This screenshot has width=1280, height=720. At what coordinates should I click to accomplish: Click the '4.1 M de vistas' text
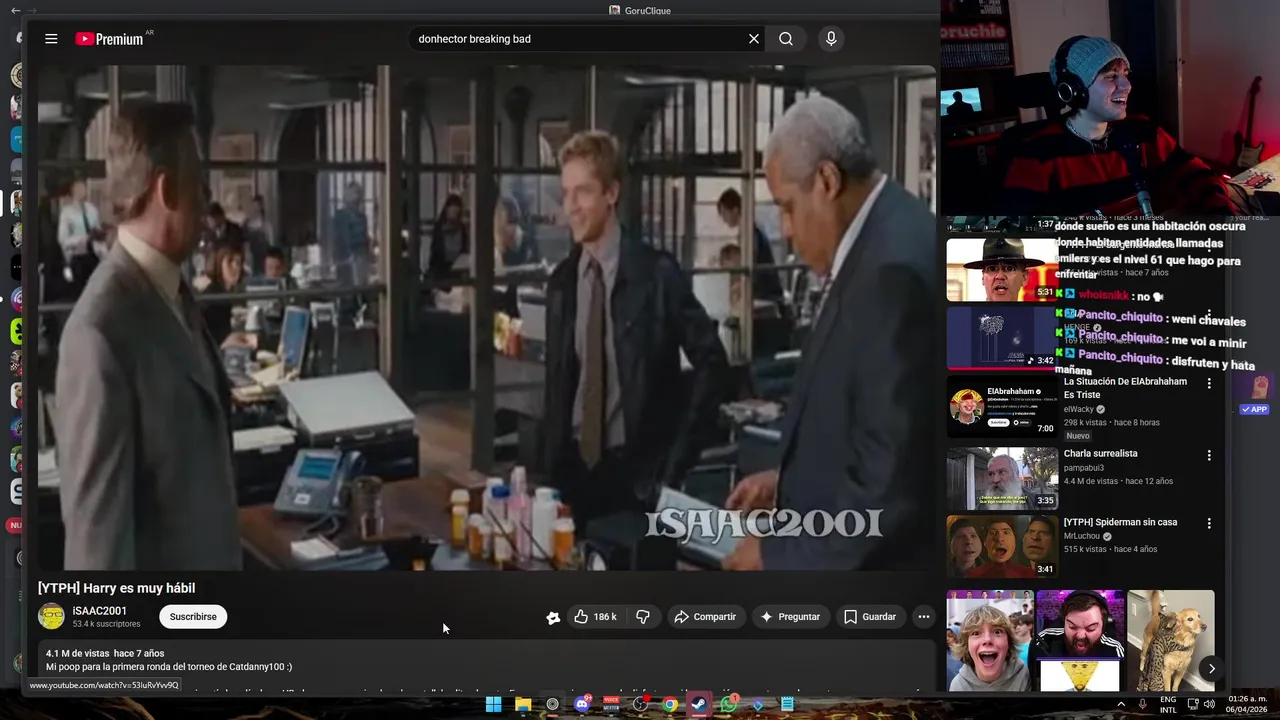click(77, 653)
